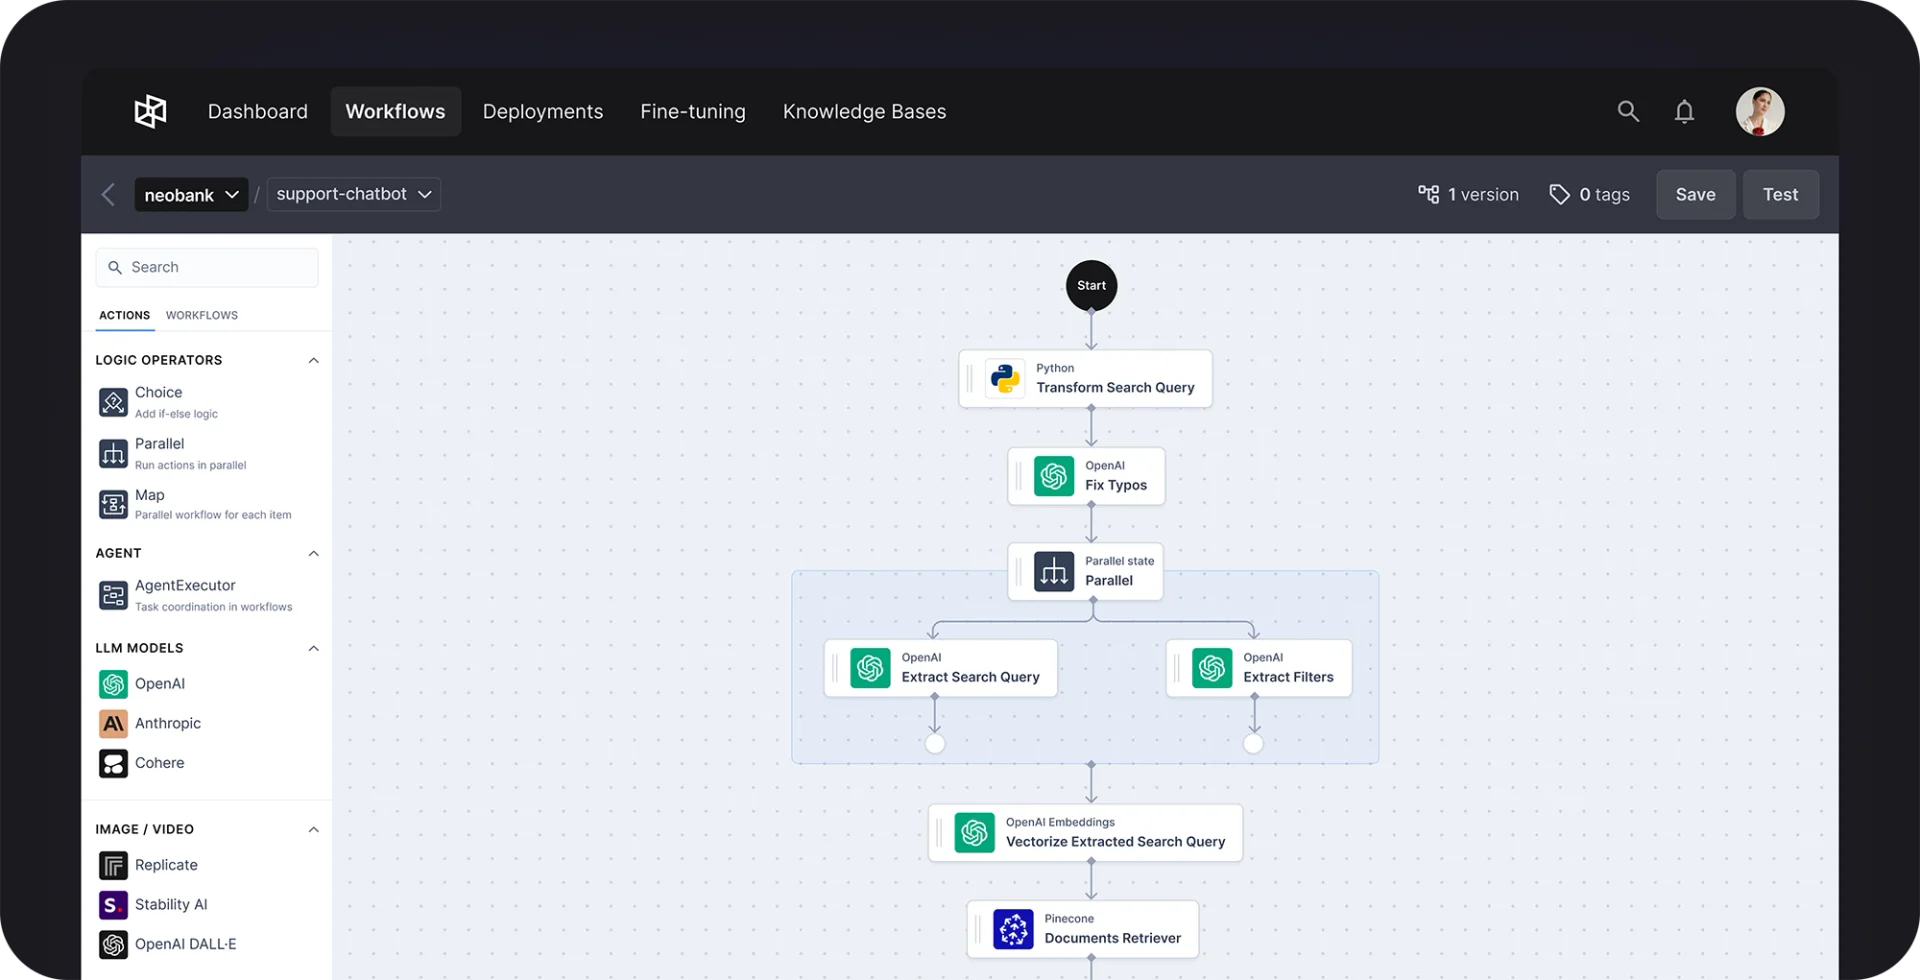Select the Choice logic operator icon
1920x980 pixels.
click(x=113, y=402)
